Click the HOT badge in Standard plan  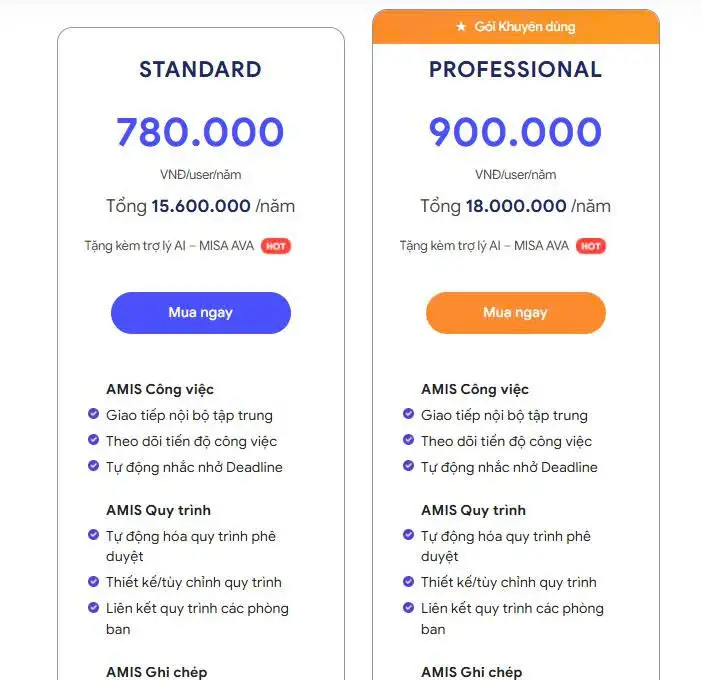tap(276, 246)
